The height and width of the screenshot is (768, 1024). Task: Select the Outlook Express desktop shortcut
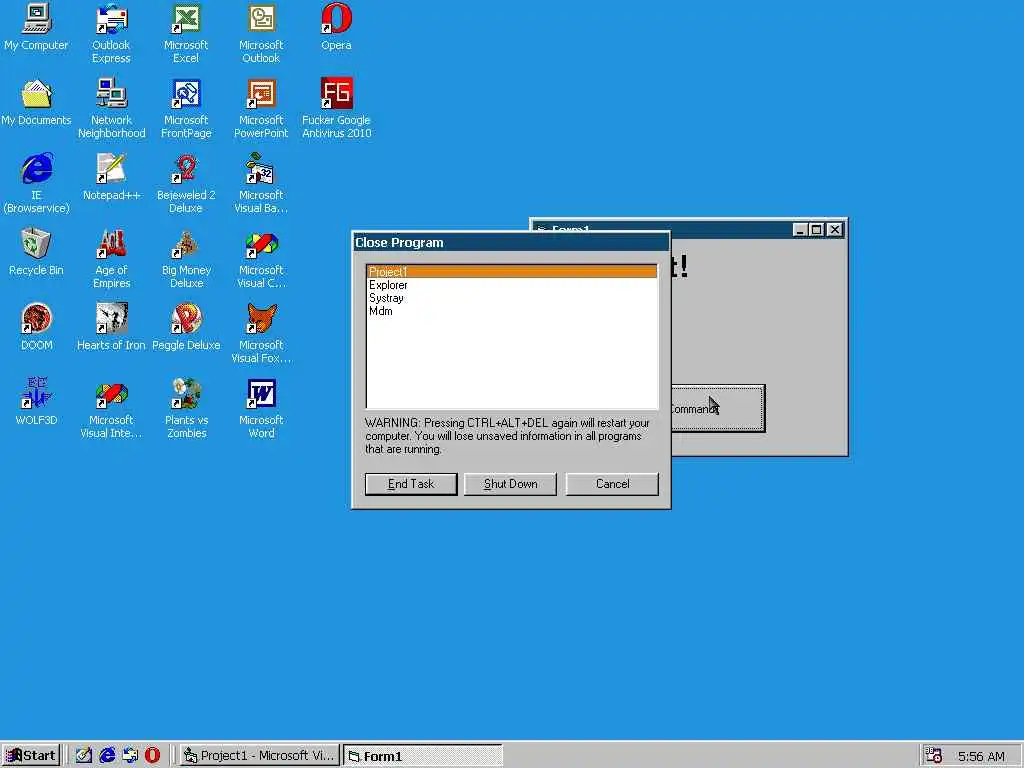click(111, 33)
